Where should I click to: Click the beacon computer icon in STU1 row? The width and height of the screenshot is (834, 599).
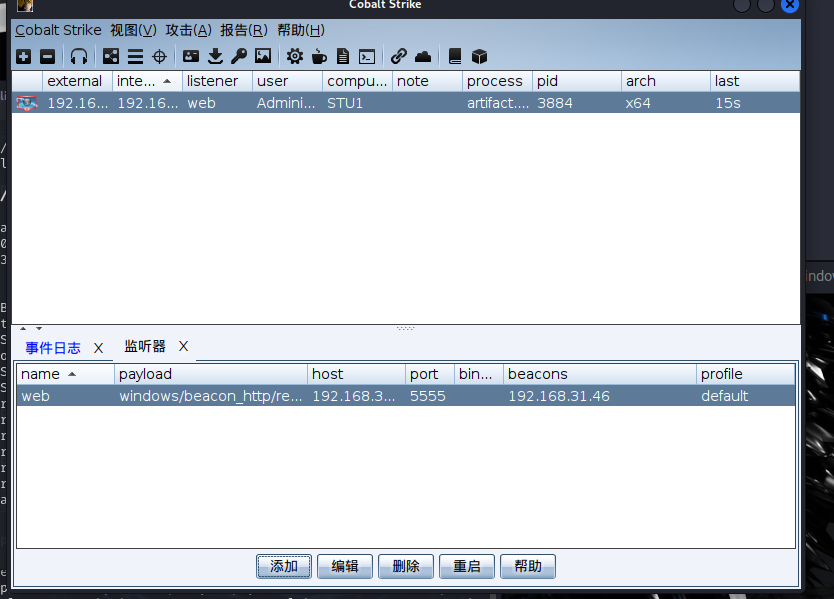click(x=27, y=103)
